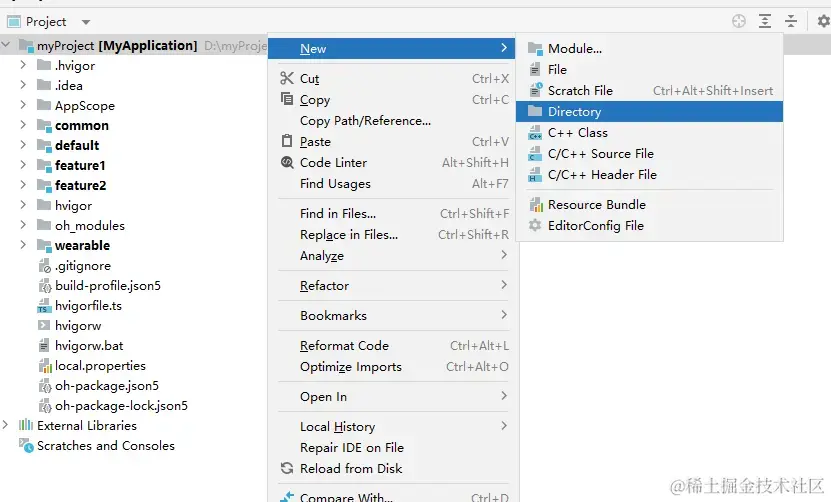Viewport: 831px width, 502px height.
Task: Choose Copy Path/Reference...
Action: tap(392, 121)
